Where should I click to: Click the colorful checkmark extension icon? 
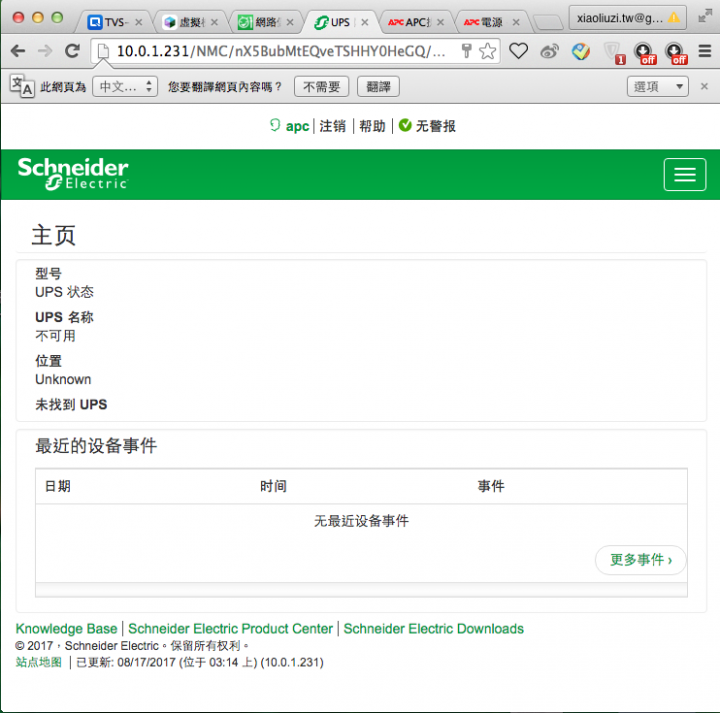(580, 51)
